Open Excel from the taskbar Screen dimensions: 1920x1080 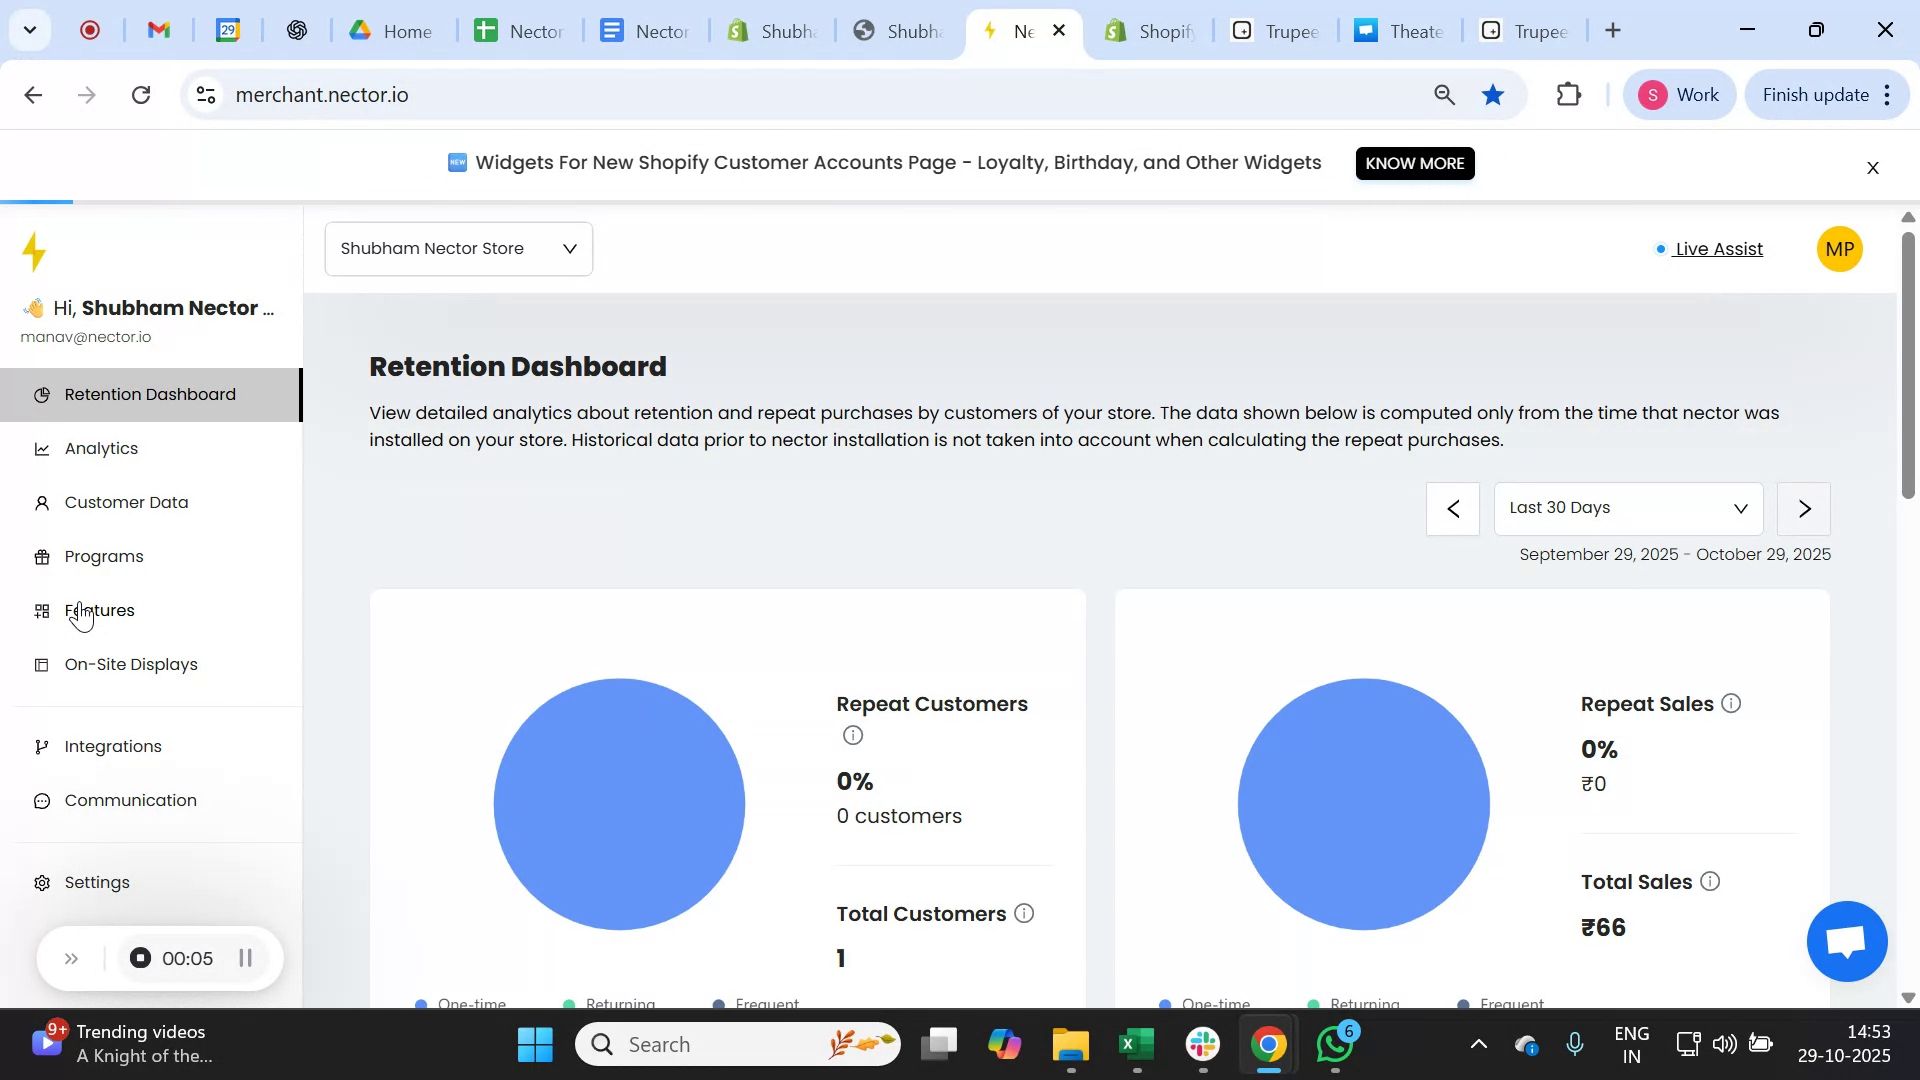click(1135, 1046)
